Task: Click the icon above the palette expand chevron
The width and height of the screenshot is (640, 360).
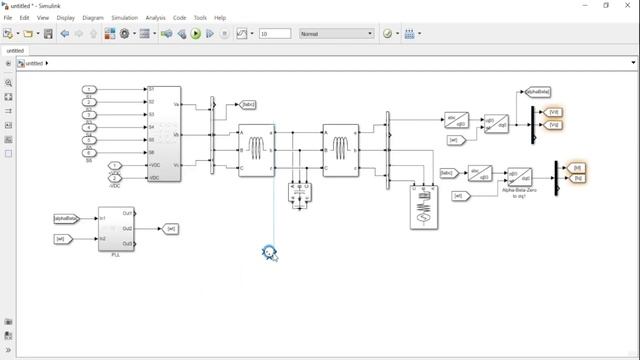Action: 8,336
